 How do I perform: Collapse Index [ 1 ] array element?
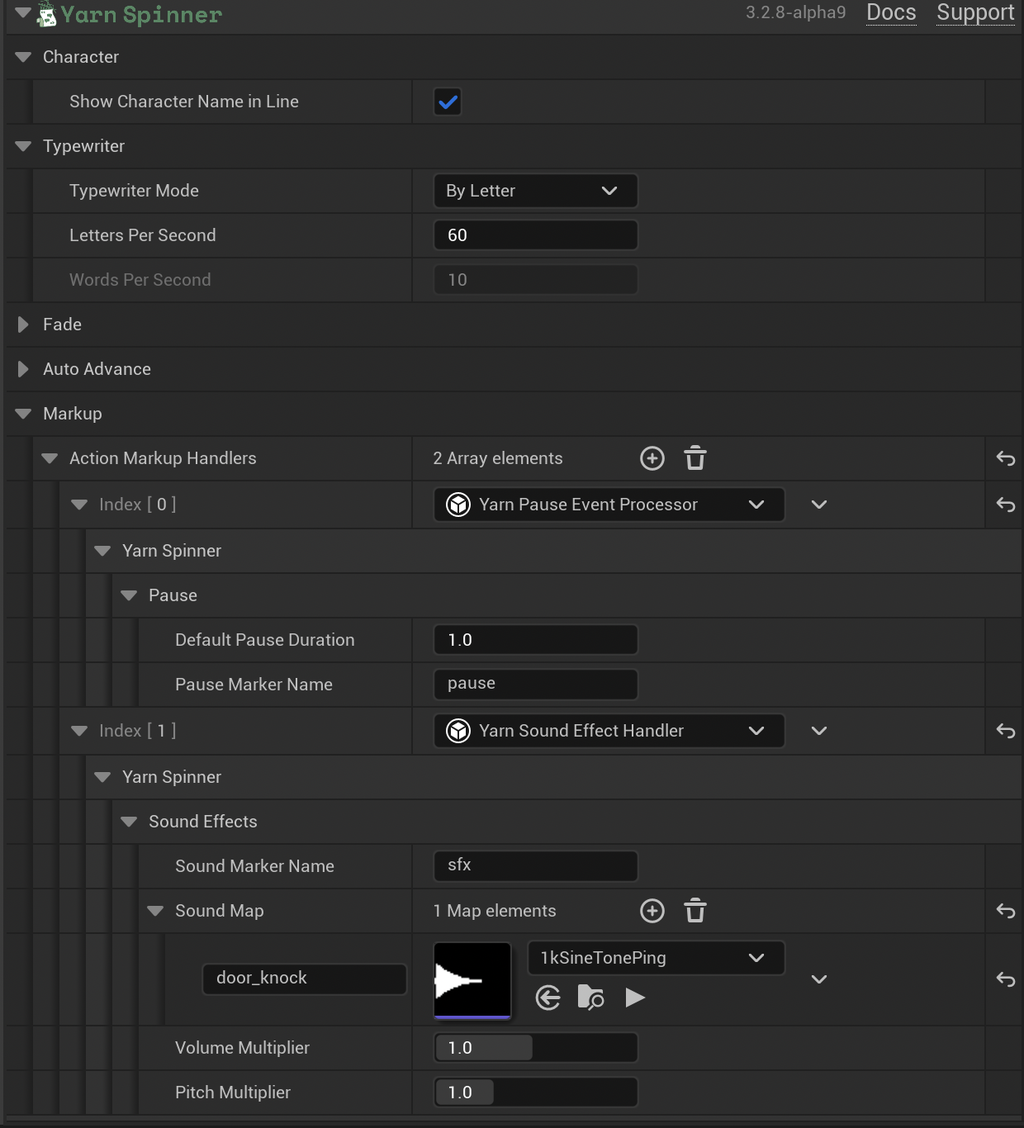pyautogui.click(x=79, y=730)
